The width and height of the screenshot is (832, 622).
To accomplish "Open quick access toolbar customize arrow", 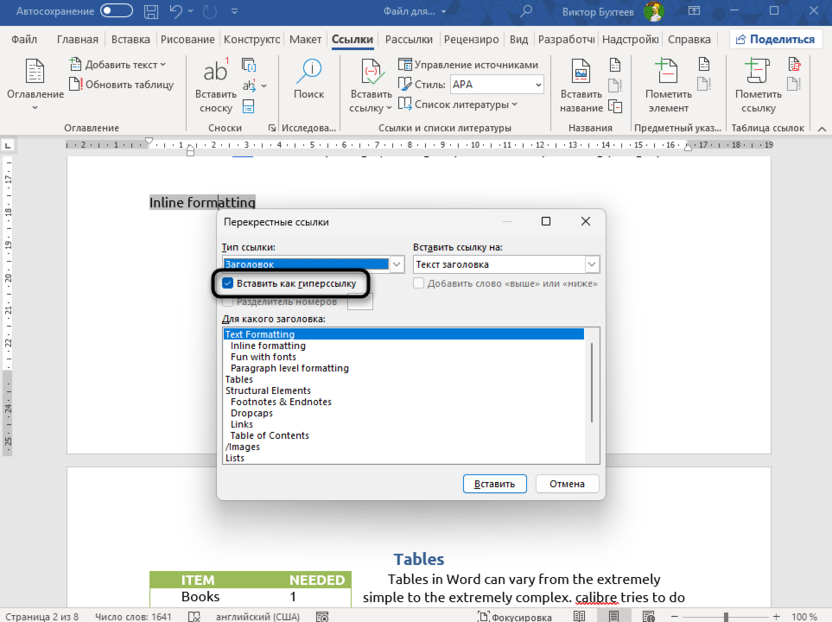I will (235, 11).
